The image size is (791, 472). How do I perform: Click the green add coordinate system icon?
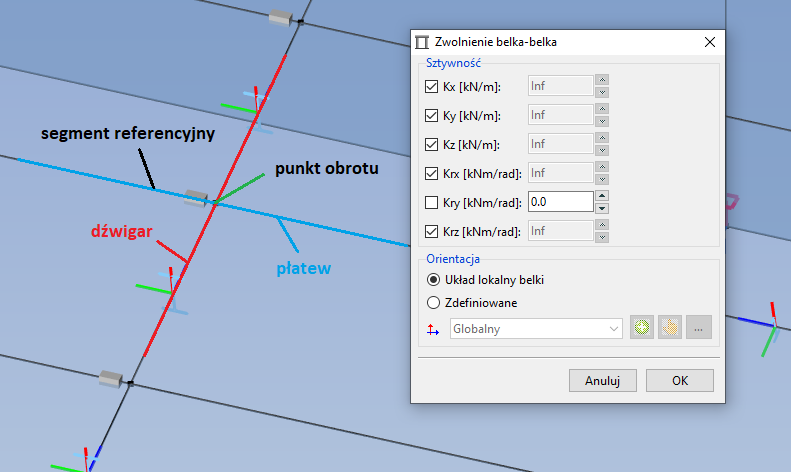[642, 328]
